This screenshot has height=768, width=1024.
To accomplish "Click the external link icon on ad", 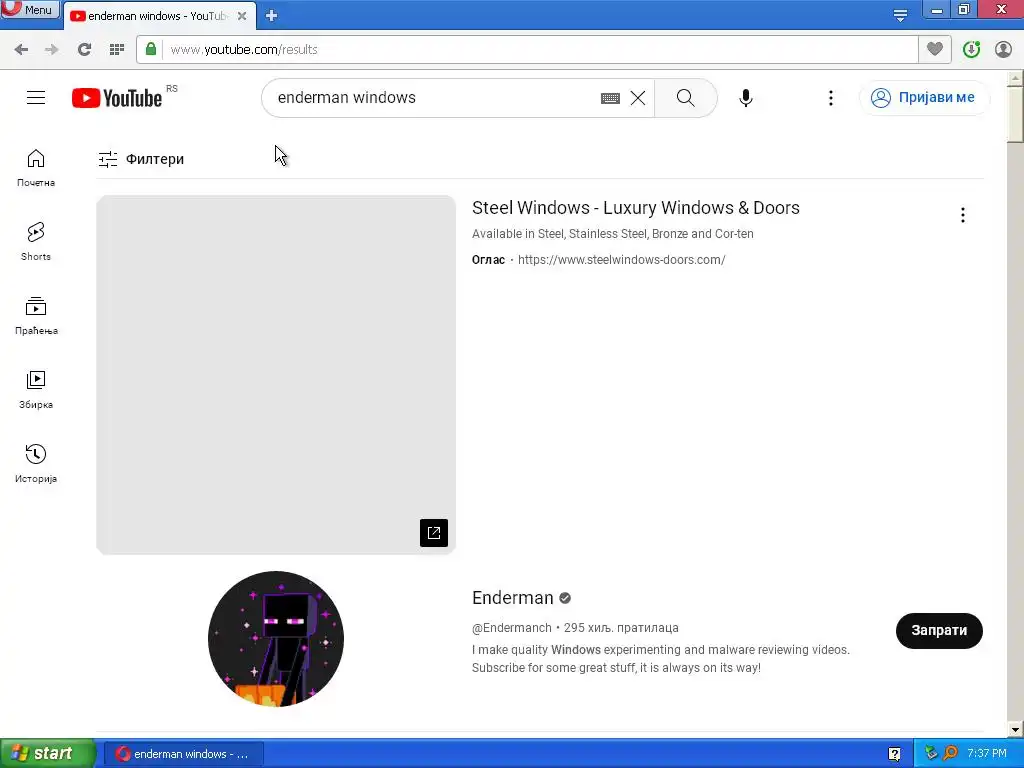I will coord(434,533).
